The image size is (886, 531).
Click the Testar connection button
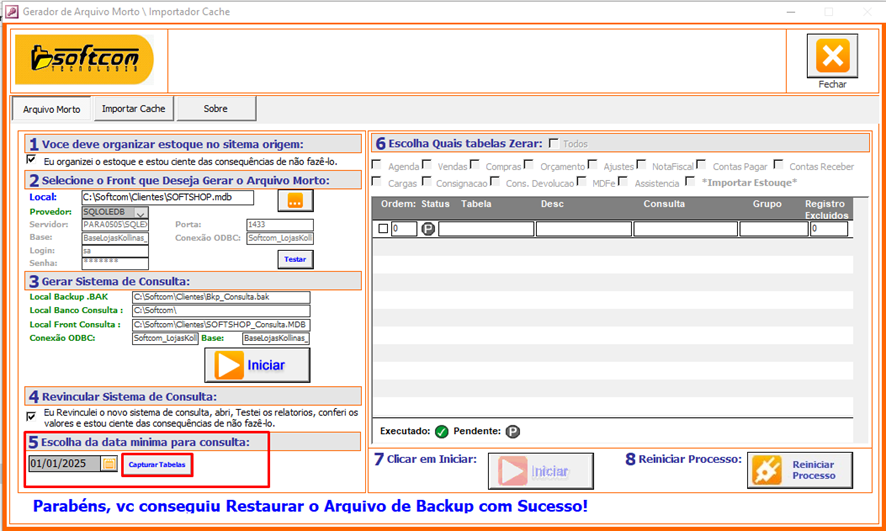coord(295,259)
